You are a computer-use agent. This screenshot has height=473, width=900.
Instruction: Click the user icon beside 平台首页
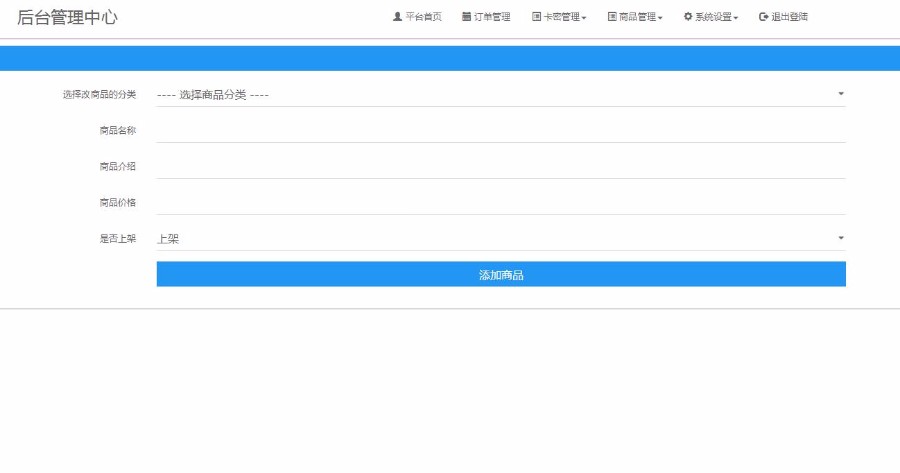click(397, 17)
